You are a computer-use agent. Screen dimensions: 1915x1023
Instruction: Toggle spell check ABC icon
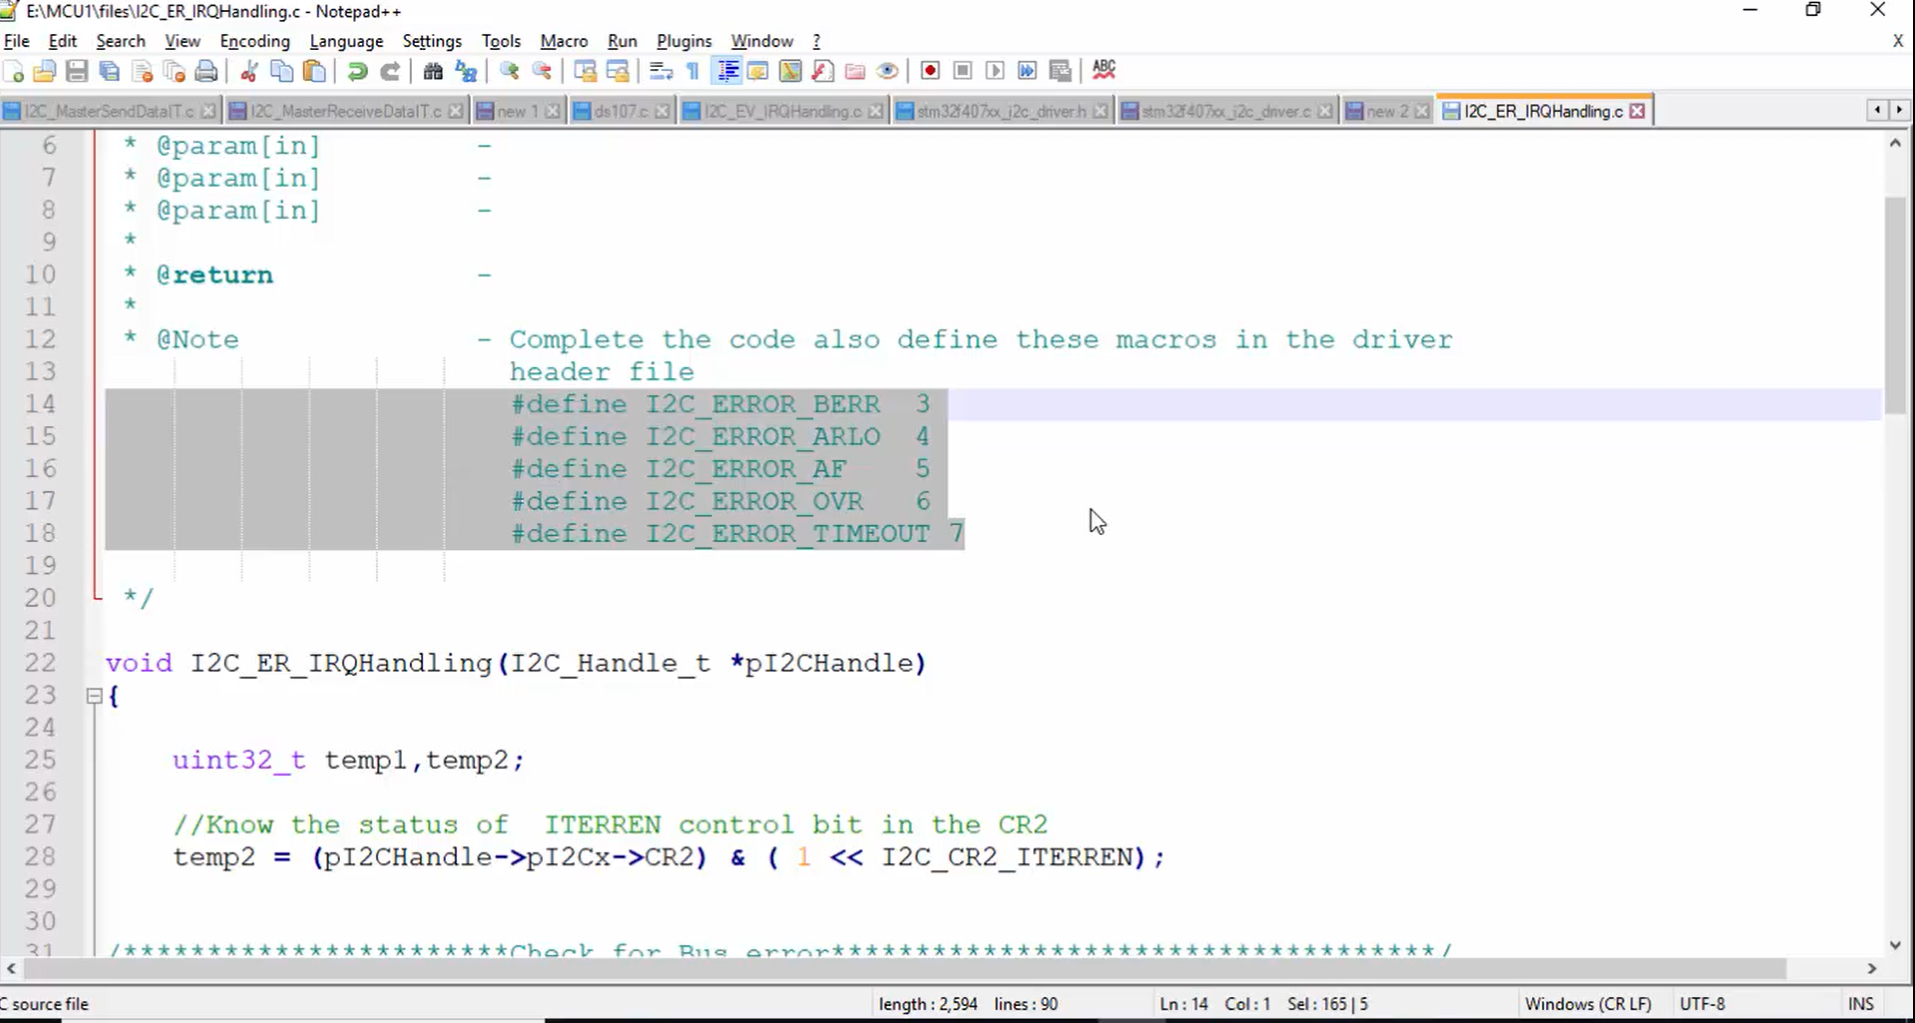point(1104,70)
